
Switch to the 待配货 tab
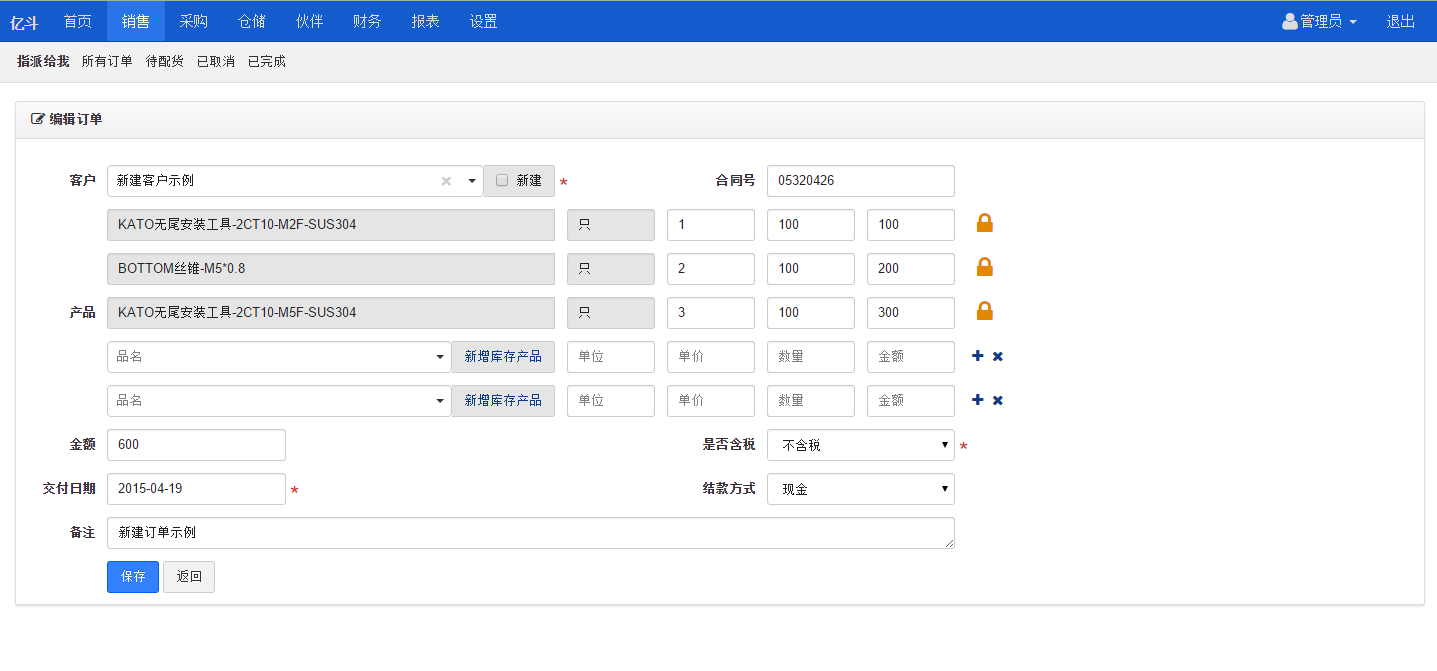(x=165, y=62)
